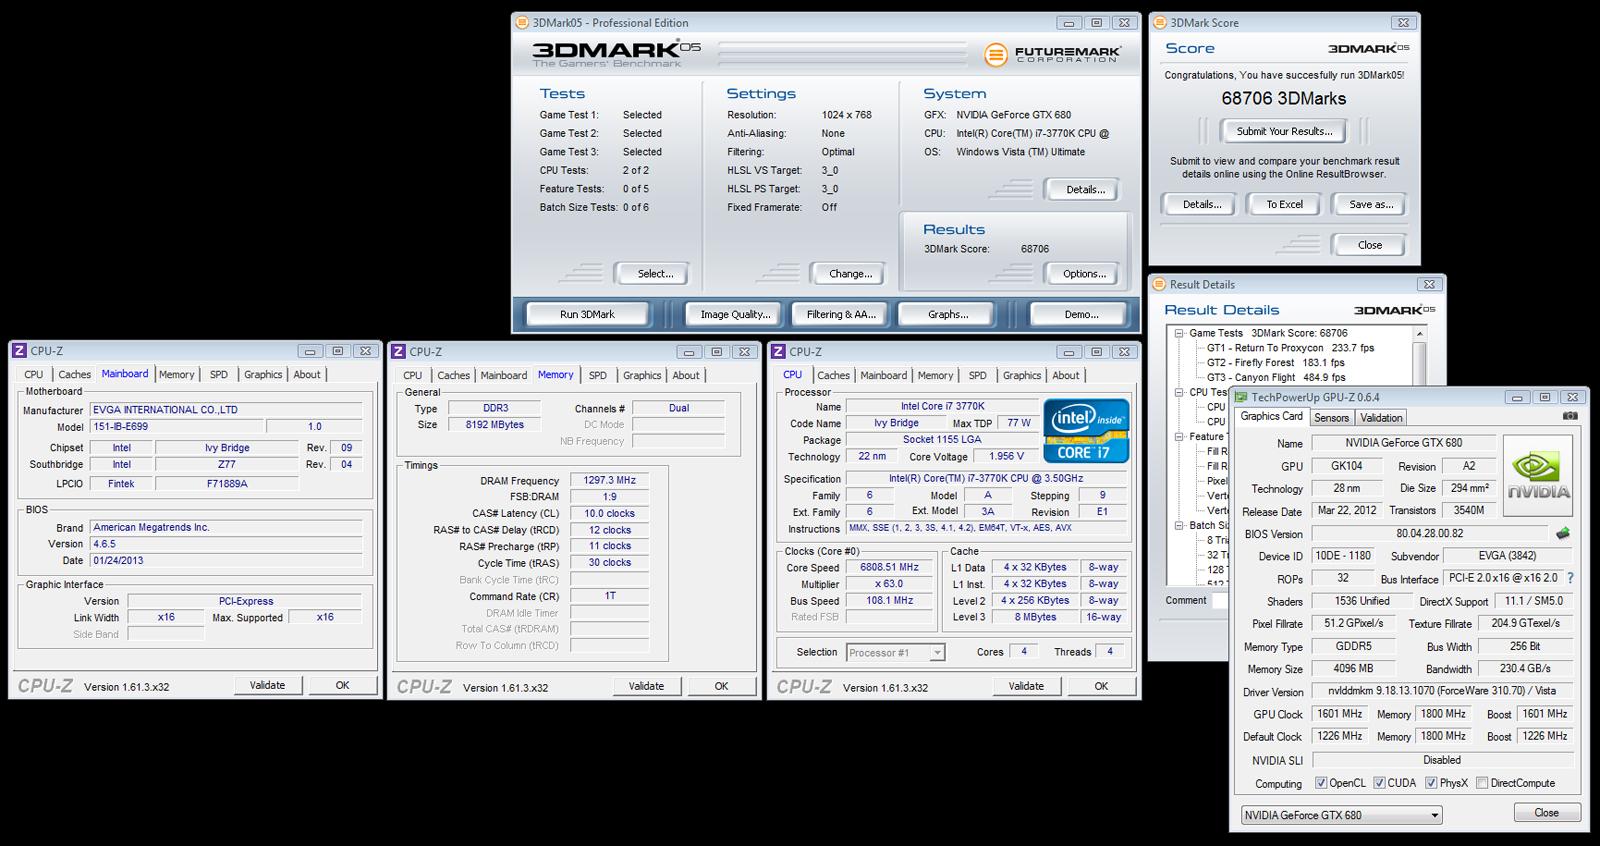Click Submit Your Results... button
Screen dimensions: 1600x846
click(x=1284, y=131)
